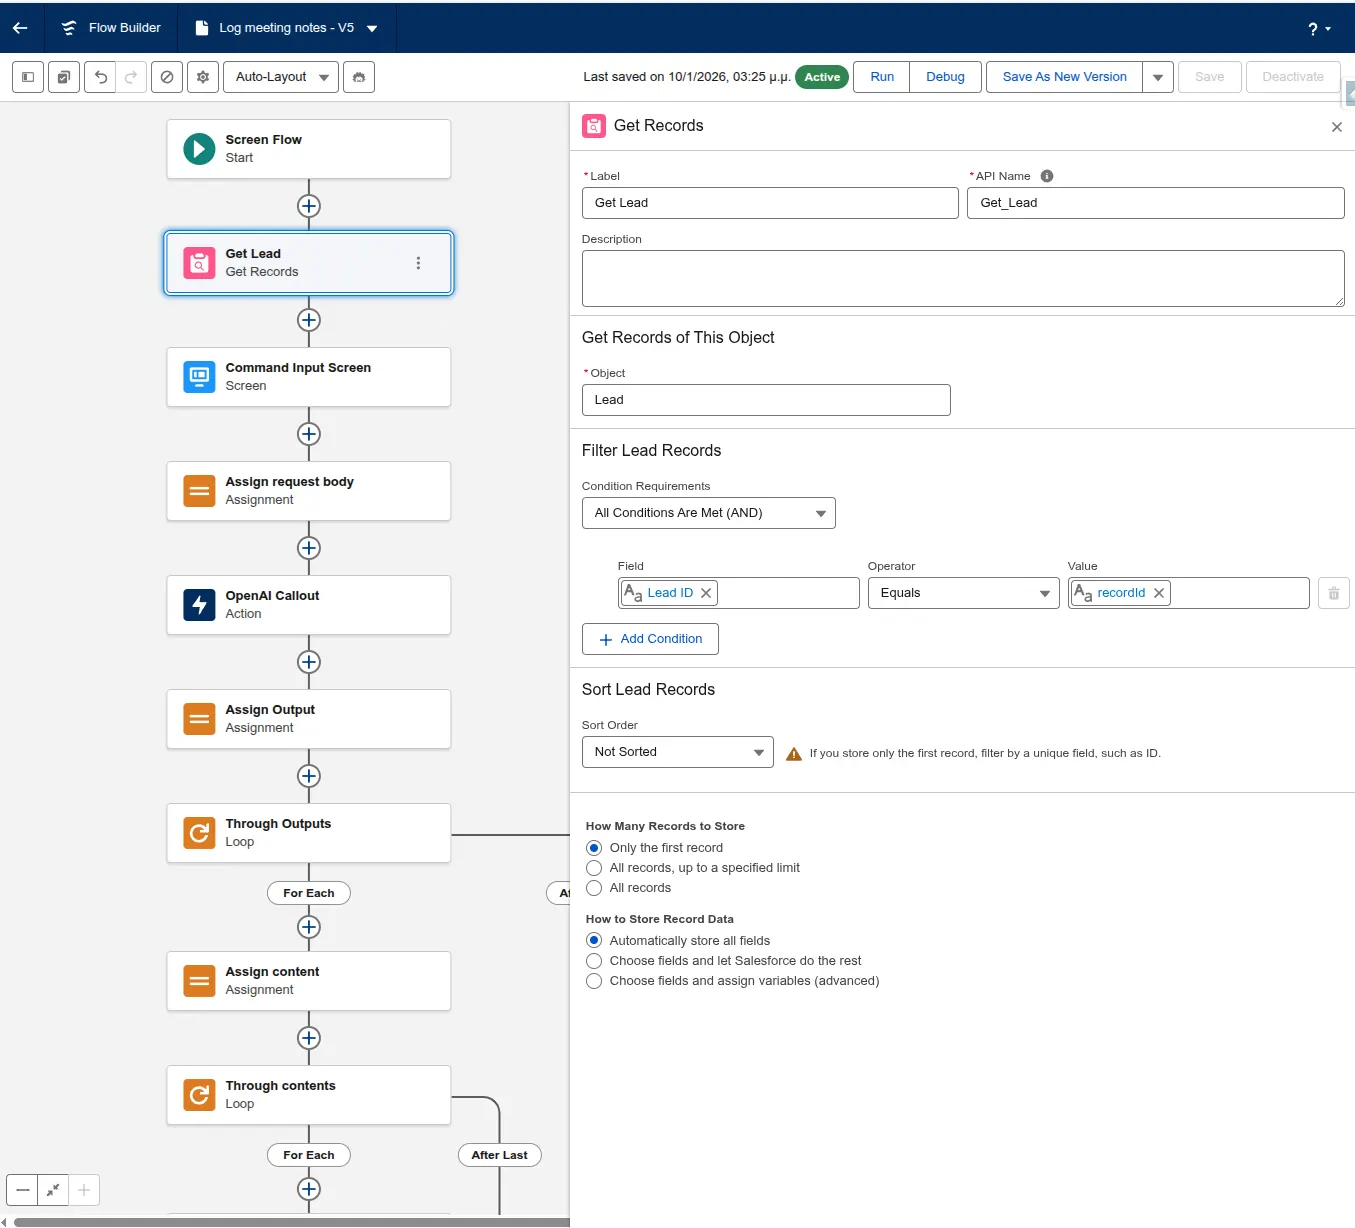Click the disable flow elements icon
The image size is (1355, 1228).
click(167, 77)
